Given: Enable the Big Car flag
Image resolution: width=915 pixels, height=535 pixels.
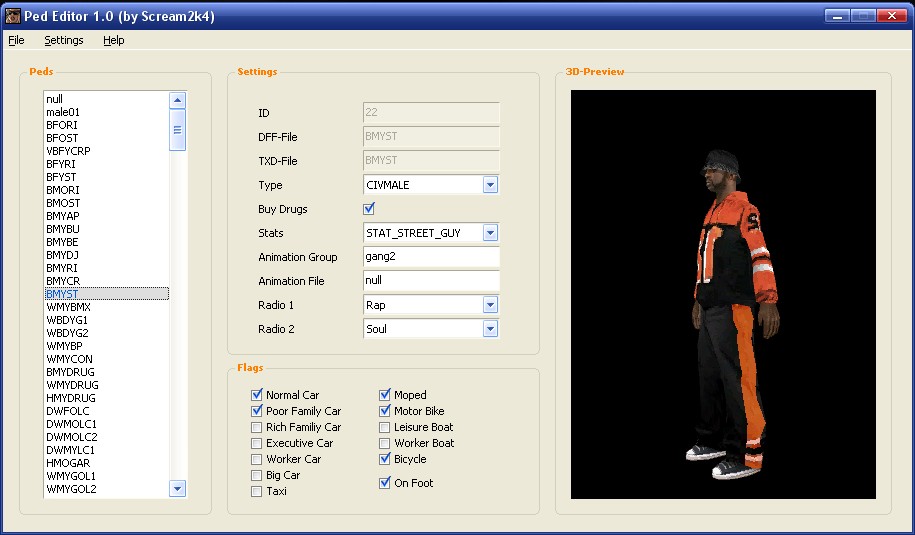Looking at the screenshot, I should point(257,475).
